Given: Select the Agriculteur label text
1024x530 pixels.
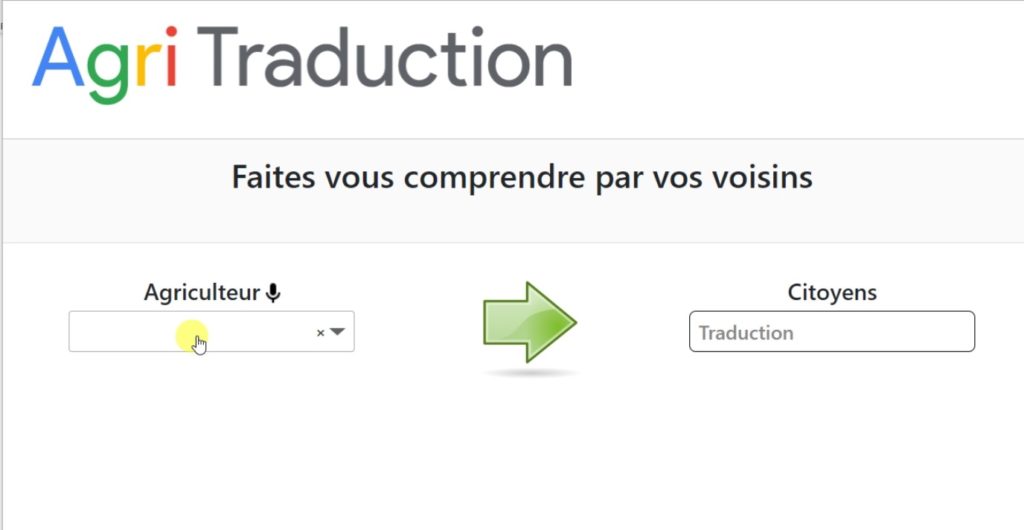Looking at the screenshot, I should (x=202, y=293).
